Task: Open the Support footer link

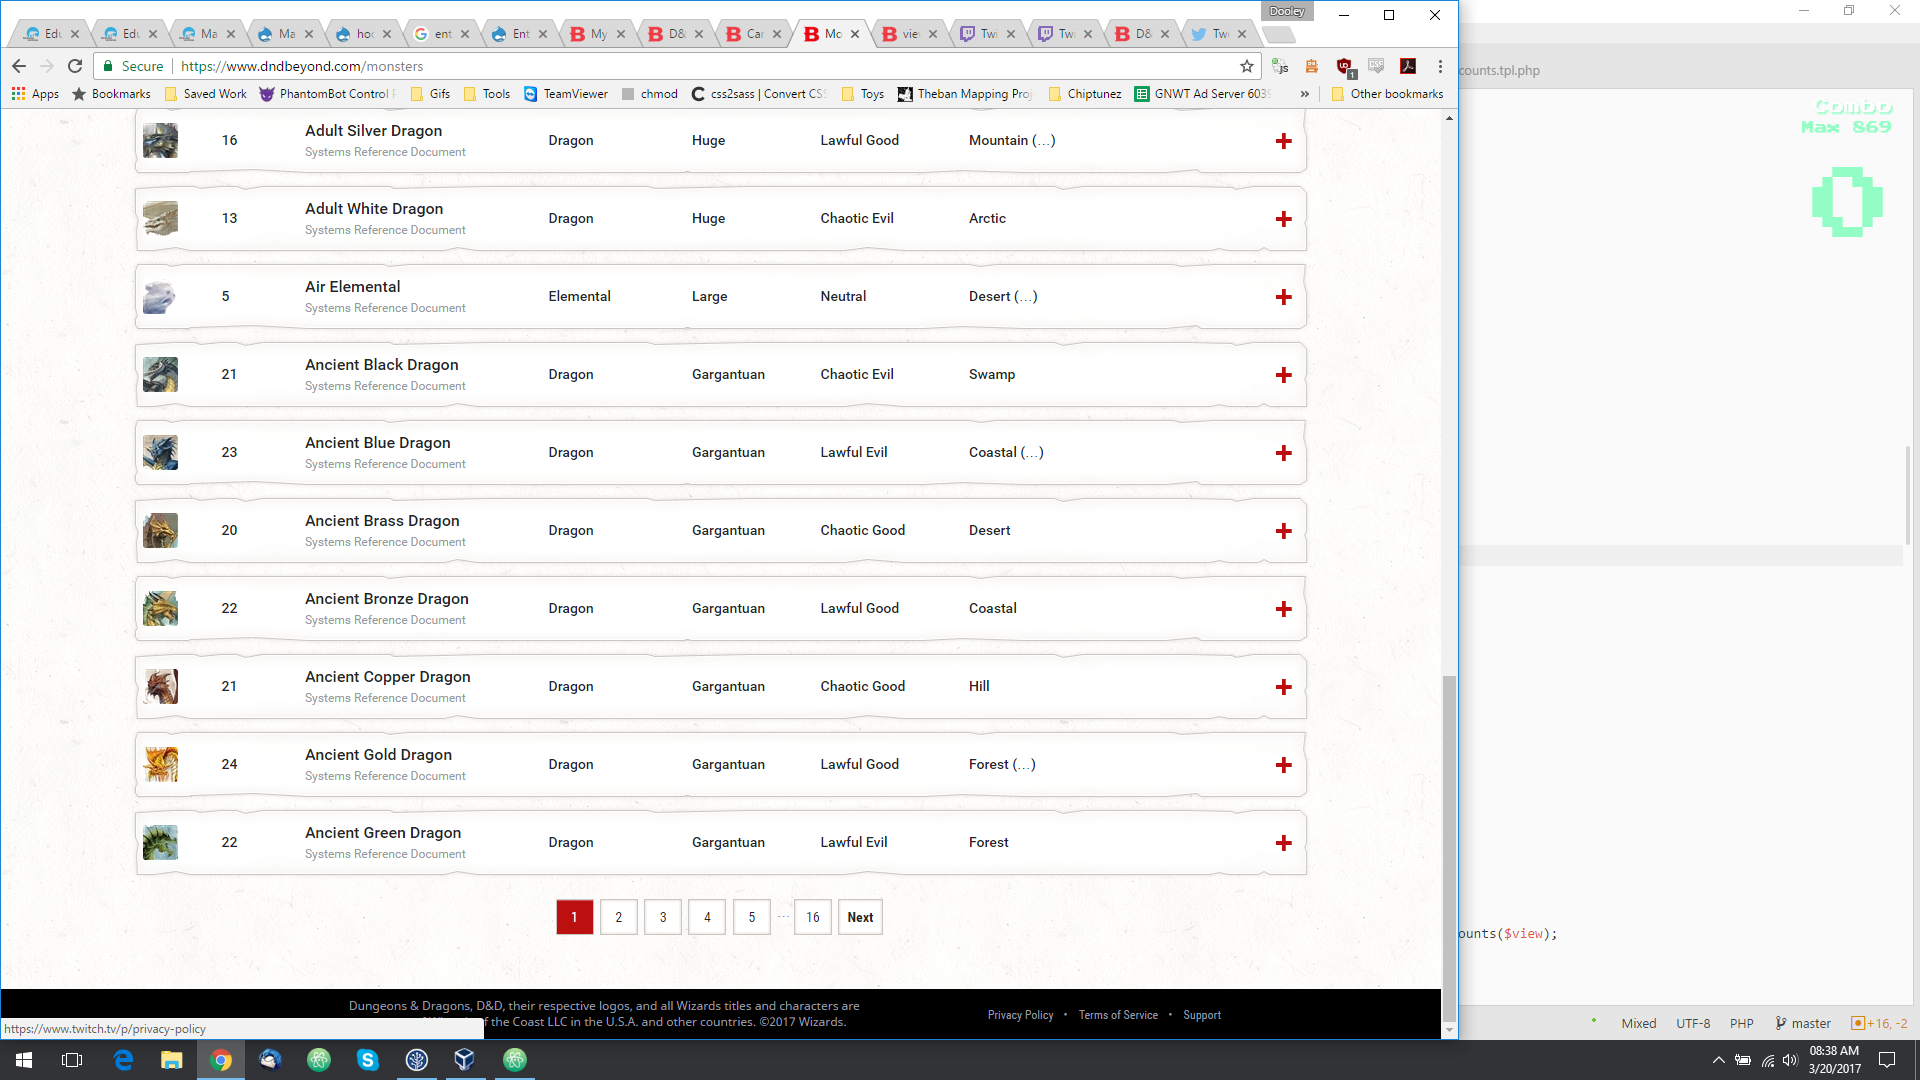Action: coord(1202,1015)
